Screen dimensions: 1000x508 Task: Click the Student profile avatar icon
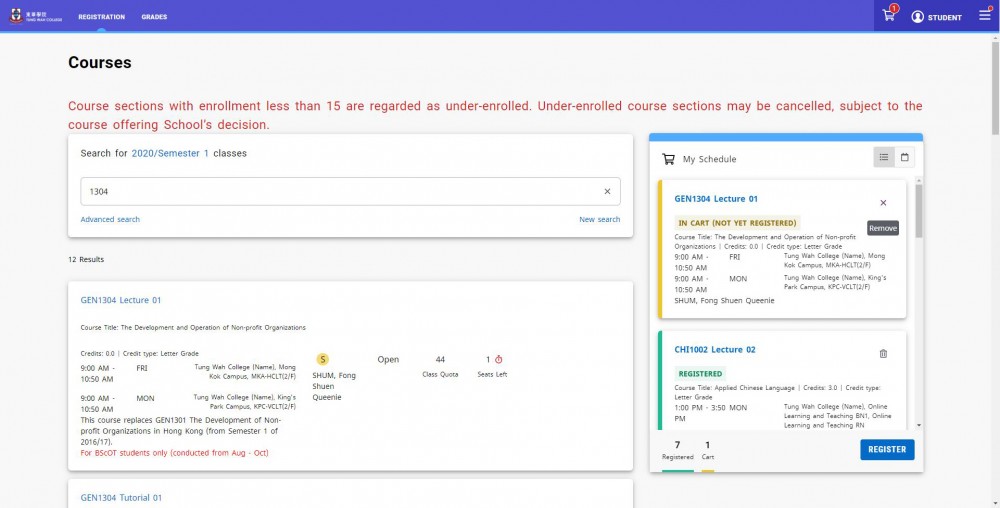click(x=917, y=17)
